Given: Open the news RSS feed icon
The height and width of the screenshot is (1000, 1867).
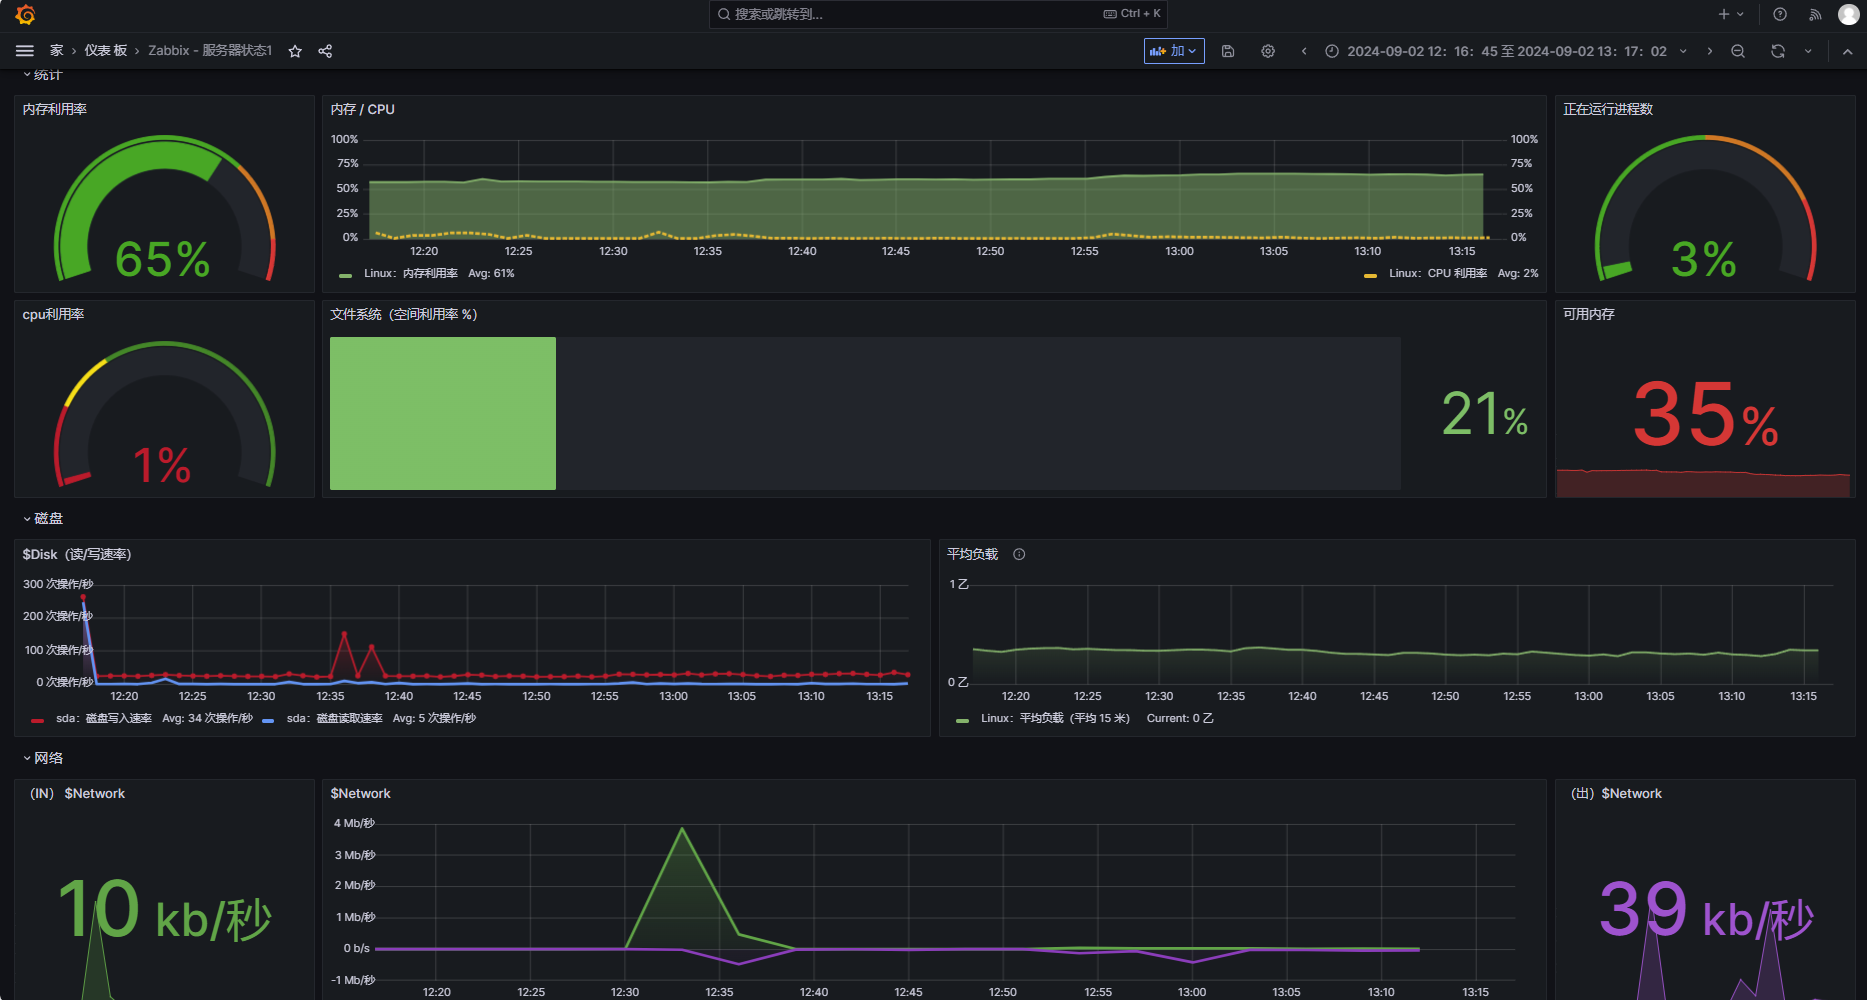Looking at the screenshot, I should point(1815,14).
